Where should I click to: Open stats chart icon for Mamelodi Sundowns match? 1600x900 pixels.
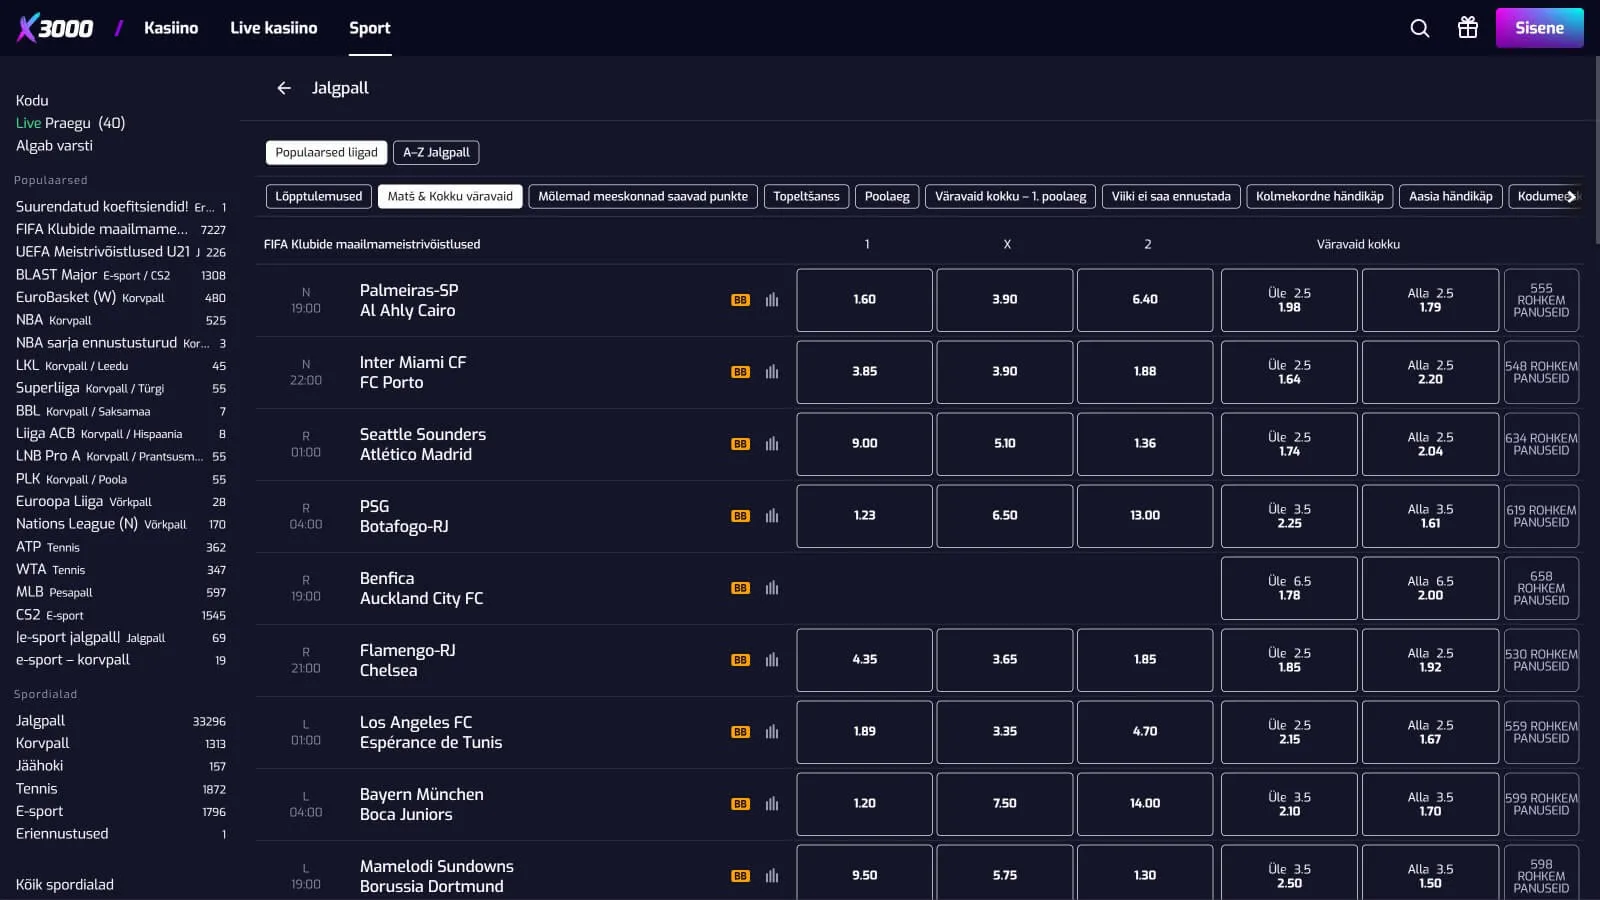click(772, 876)
